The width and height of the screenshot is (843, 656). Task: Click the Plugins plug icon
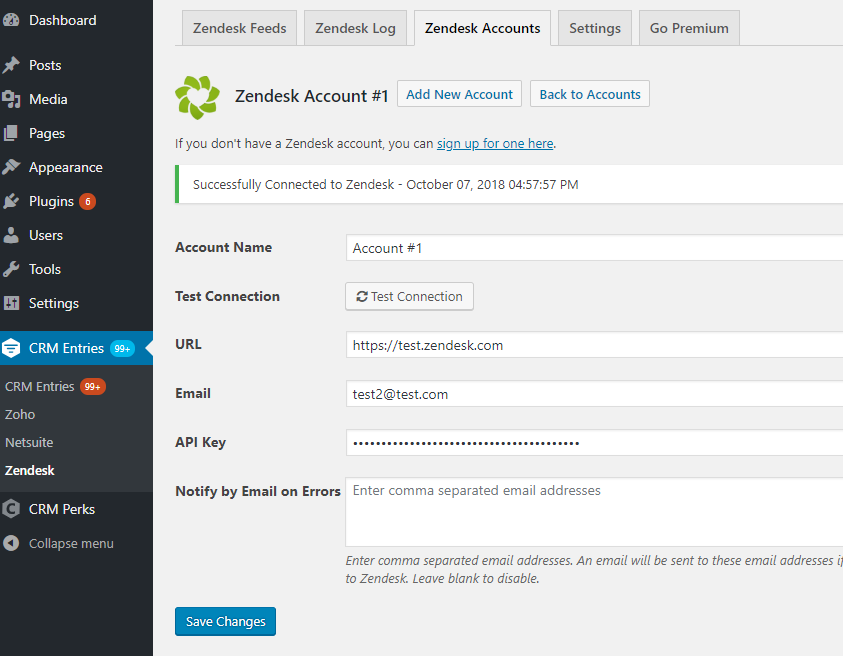point(11,202)
